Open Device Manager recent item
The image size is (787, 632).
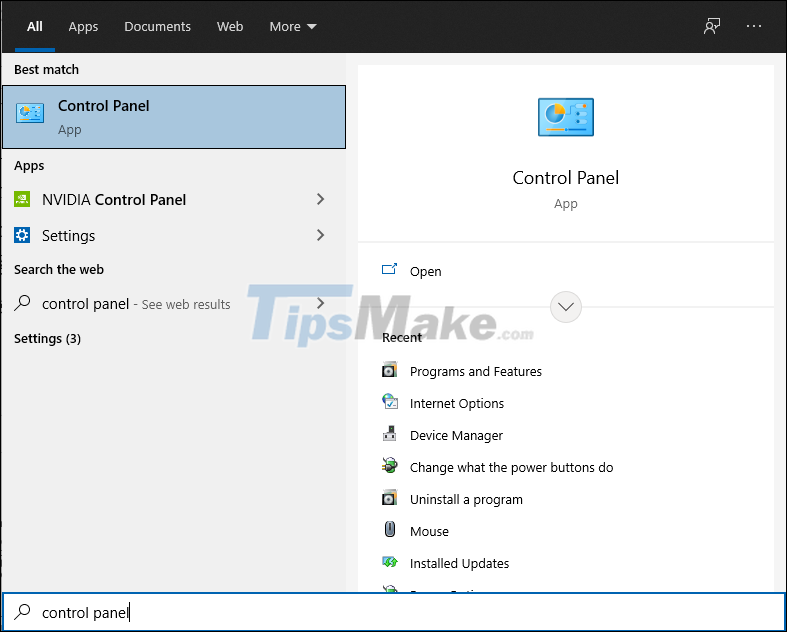coord(456,435)
